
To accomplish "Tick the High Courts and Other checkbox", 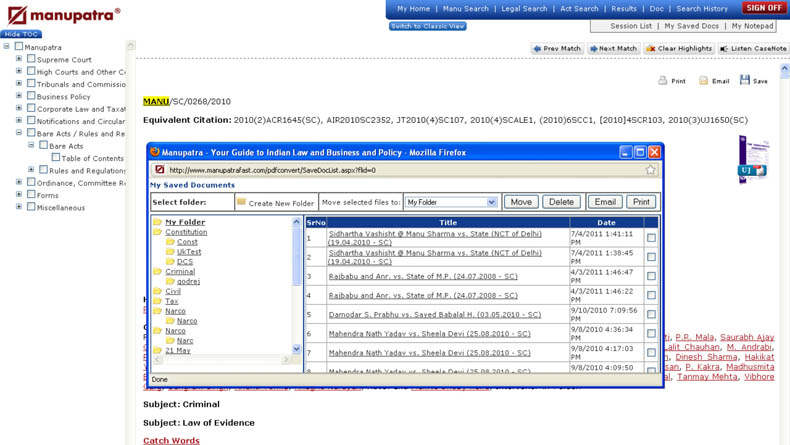I will (x=31, y=71).
